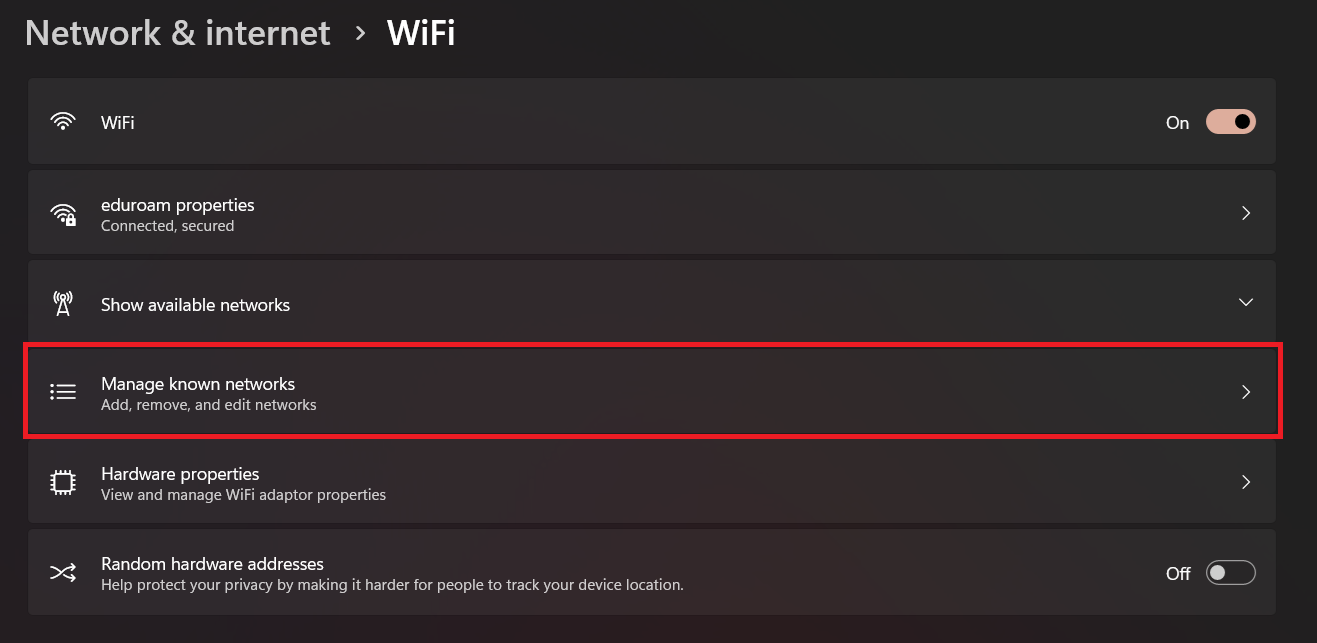The width and height of the screenshot is (1317, 643).
Task: Click the WiFi signal icon in first row
Action: click(x=63, y=122)
